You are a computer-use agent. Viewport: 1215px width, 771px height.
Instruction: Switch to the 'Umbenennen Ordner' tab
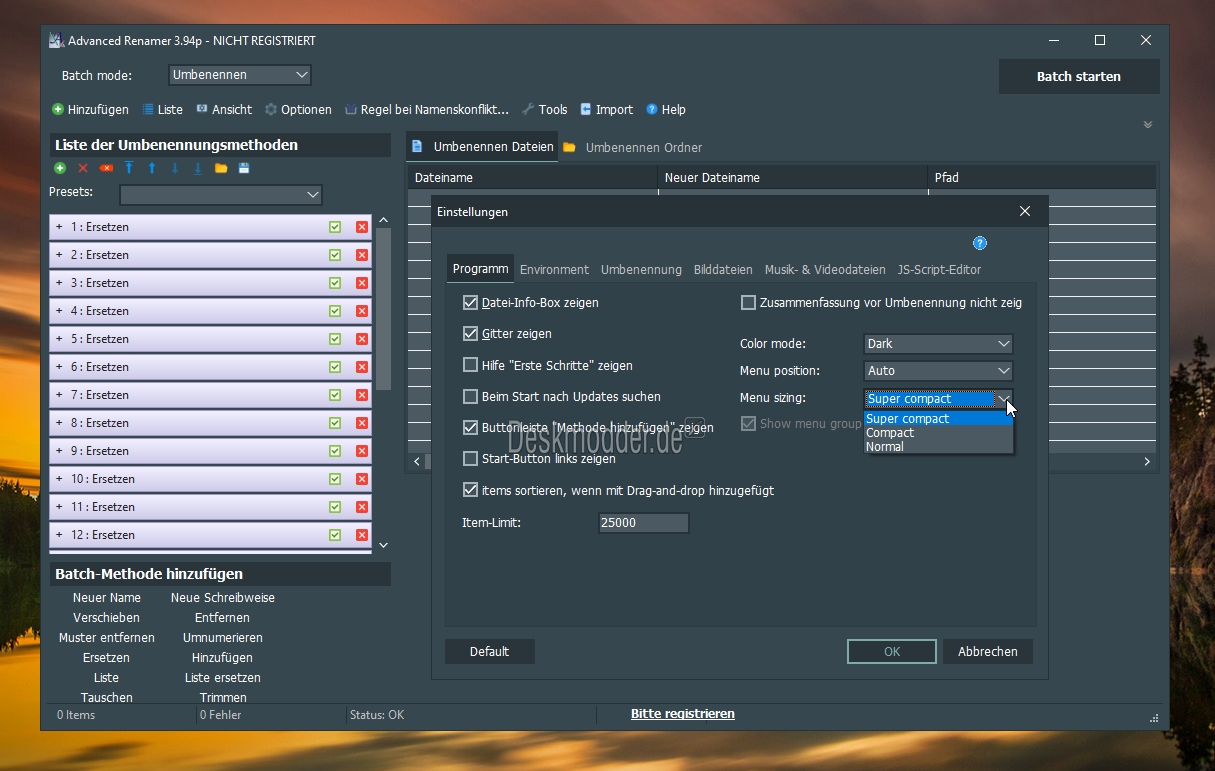click(x=633, y=147)
